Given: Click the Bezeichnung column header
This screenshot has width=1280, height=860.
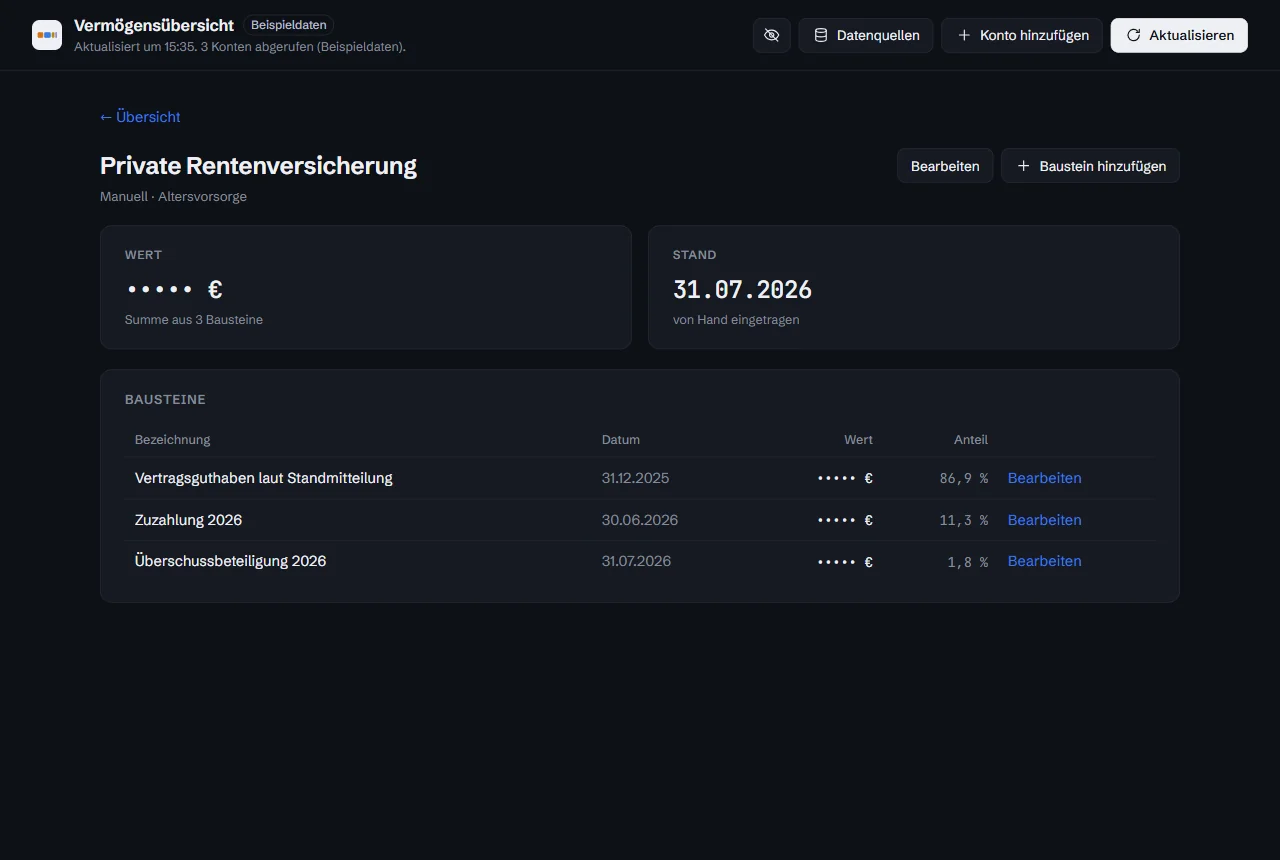Looking at the screenshot, I should (x=173, y=439).
